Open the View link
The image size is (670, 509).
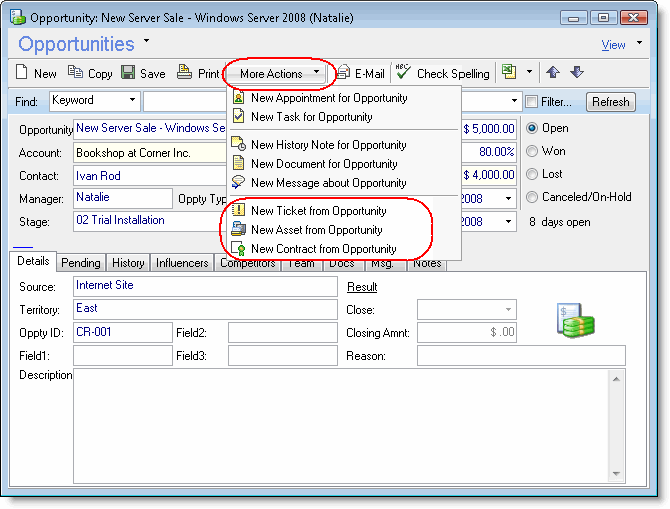613,45
